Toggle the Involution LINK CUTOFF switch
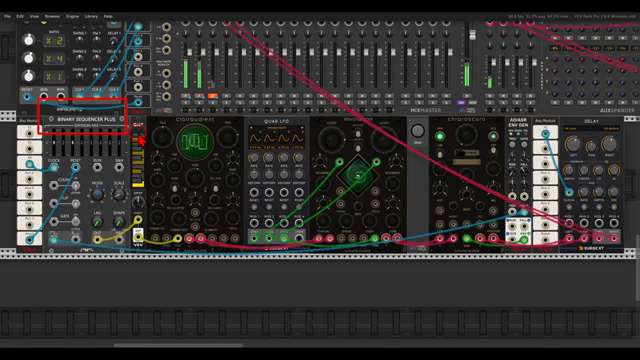640x360 pixels. point(358,133)
